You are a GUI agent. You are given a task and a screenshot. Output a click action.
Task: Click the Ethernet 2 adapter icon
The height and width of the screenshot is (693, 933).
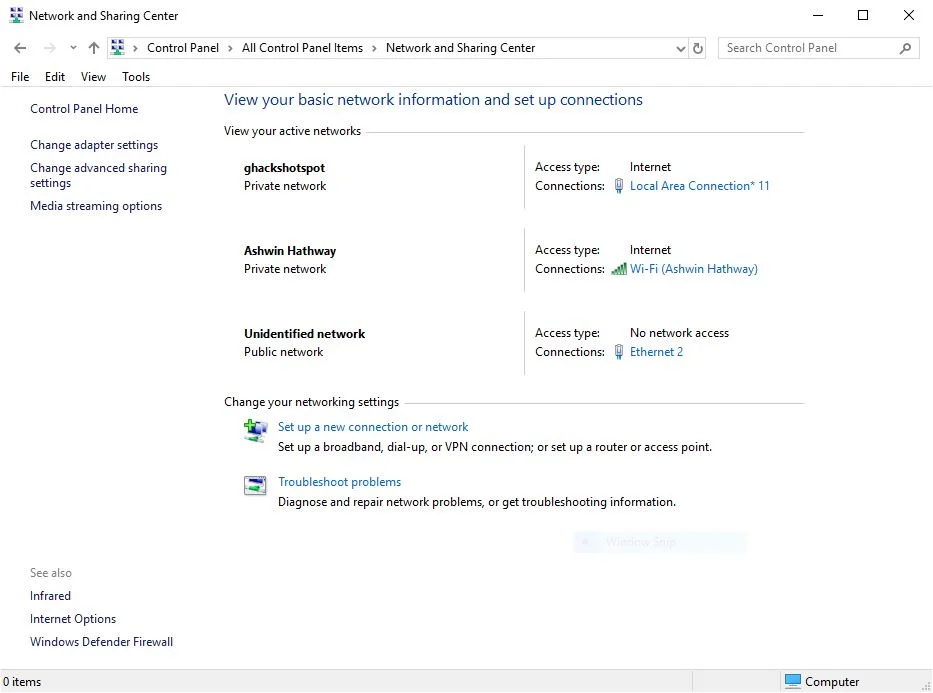pyautogui.click(x=619, y=352)
